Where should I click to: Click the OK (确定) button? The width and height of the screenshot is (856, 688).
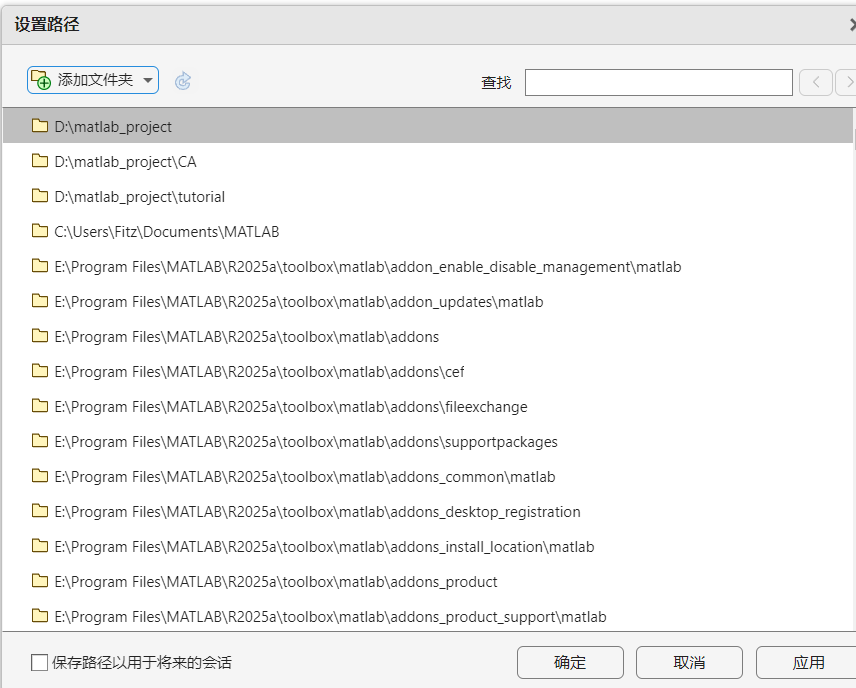click(570, 662)
